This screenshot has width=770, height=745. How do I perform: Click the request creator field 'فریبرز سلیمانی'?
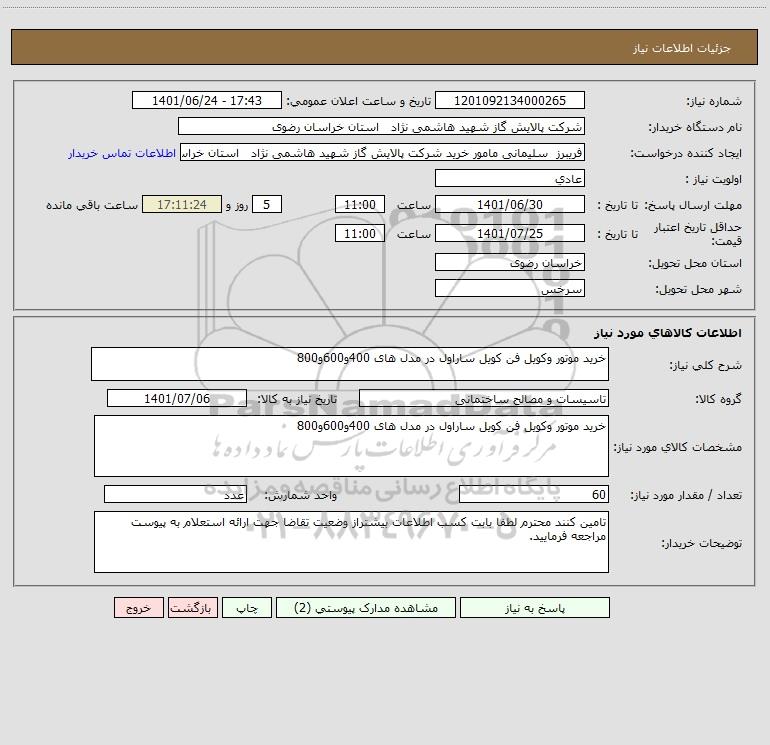click(x=382, y=152)
